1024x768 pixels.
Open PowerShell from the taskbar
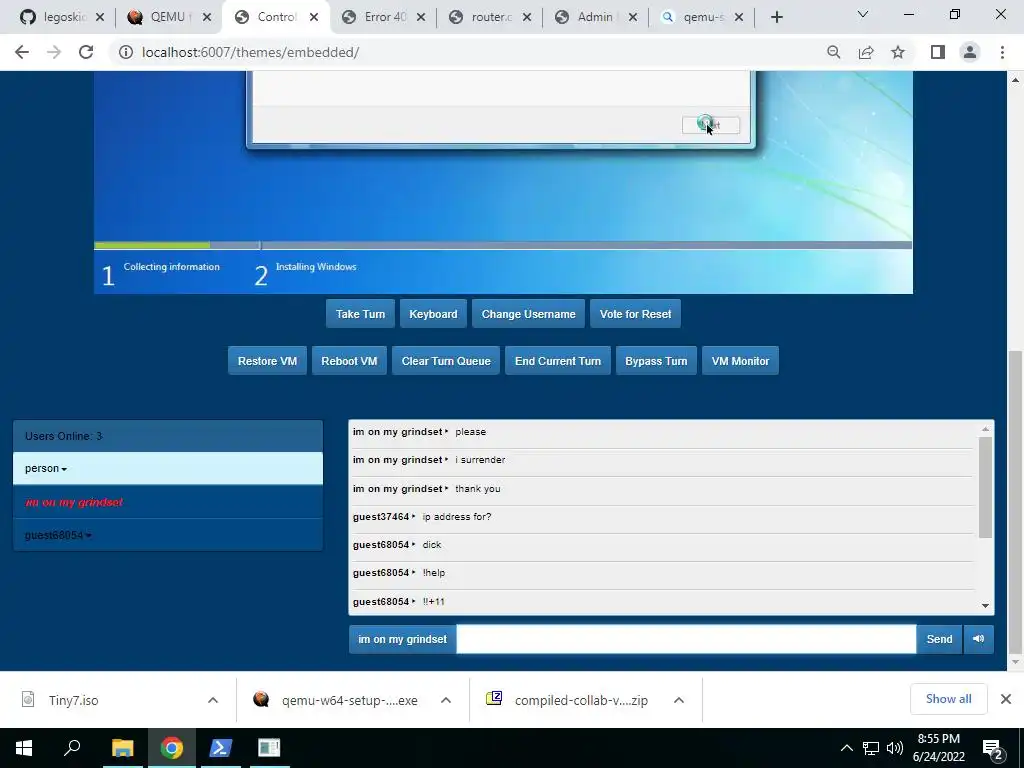pyautogui.click(x=220, y=748)
